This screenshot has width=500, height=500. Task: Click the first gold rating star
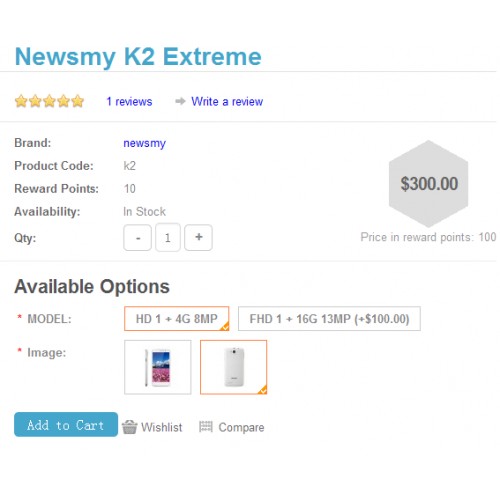[x=21, y=101]
